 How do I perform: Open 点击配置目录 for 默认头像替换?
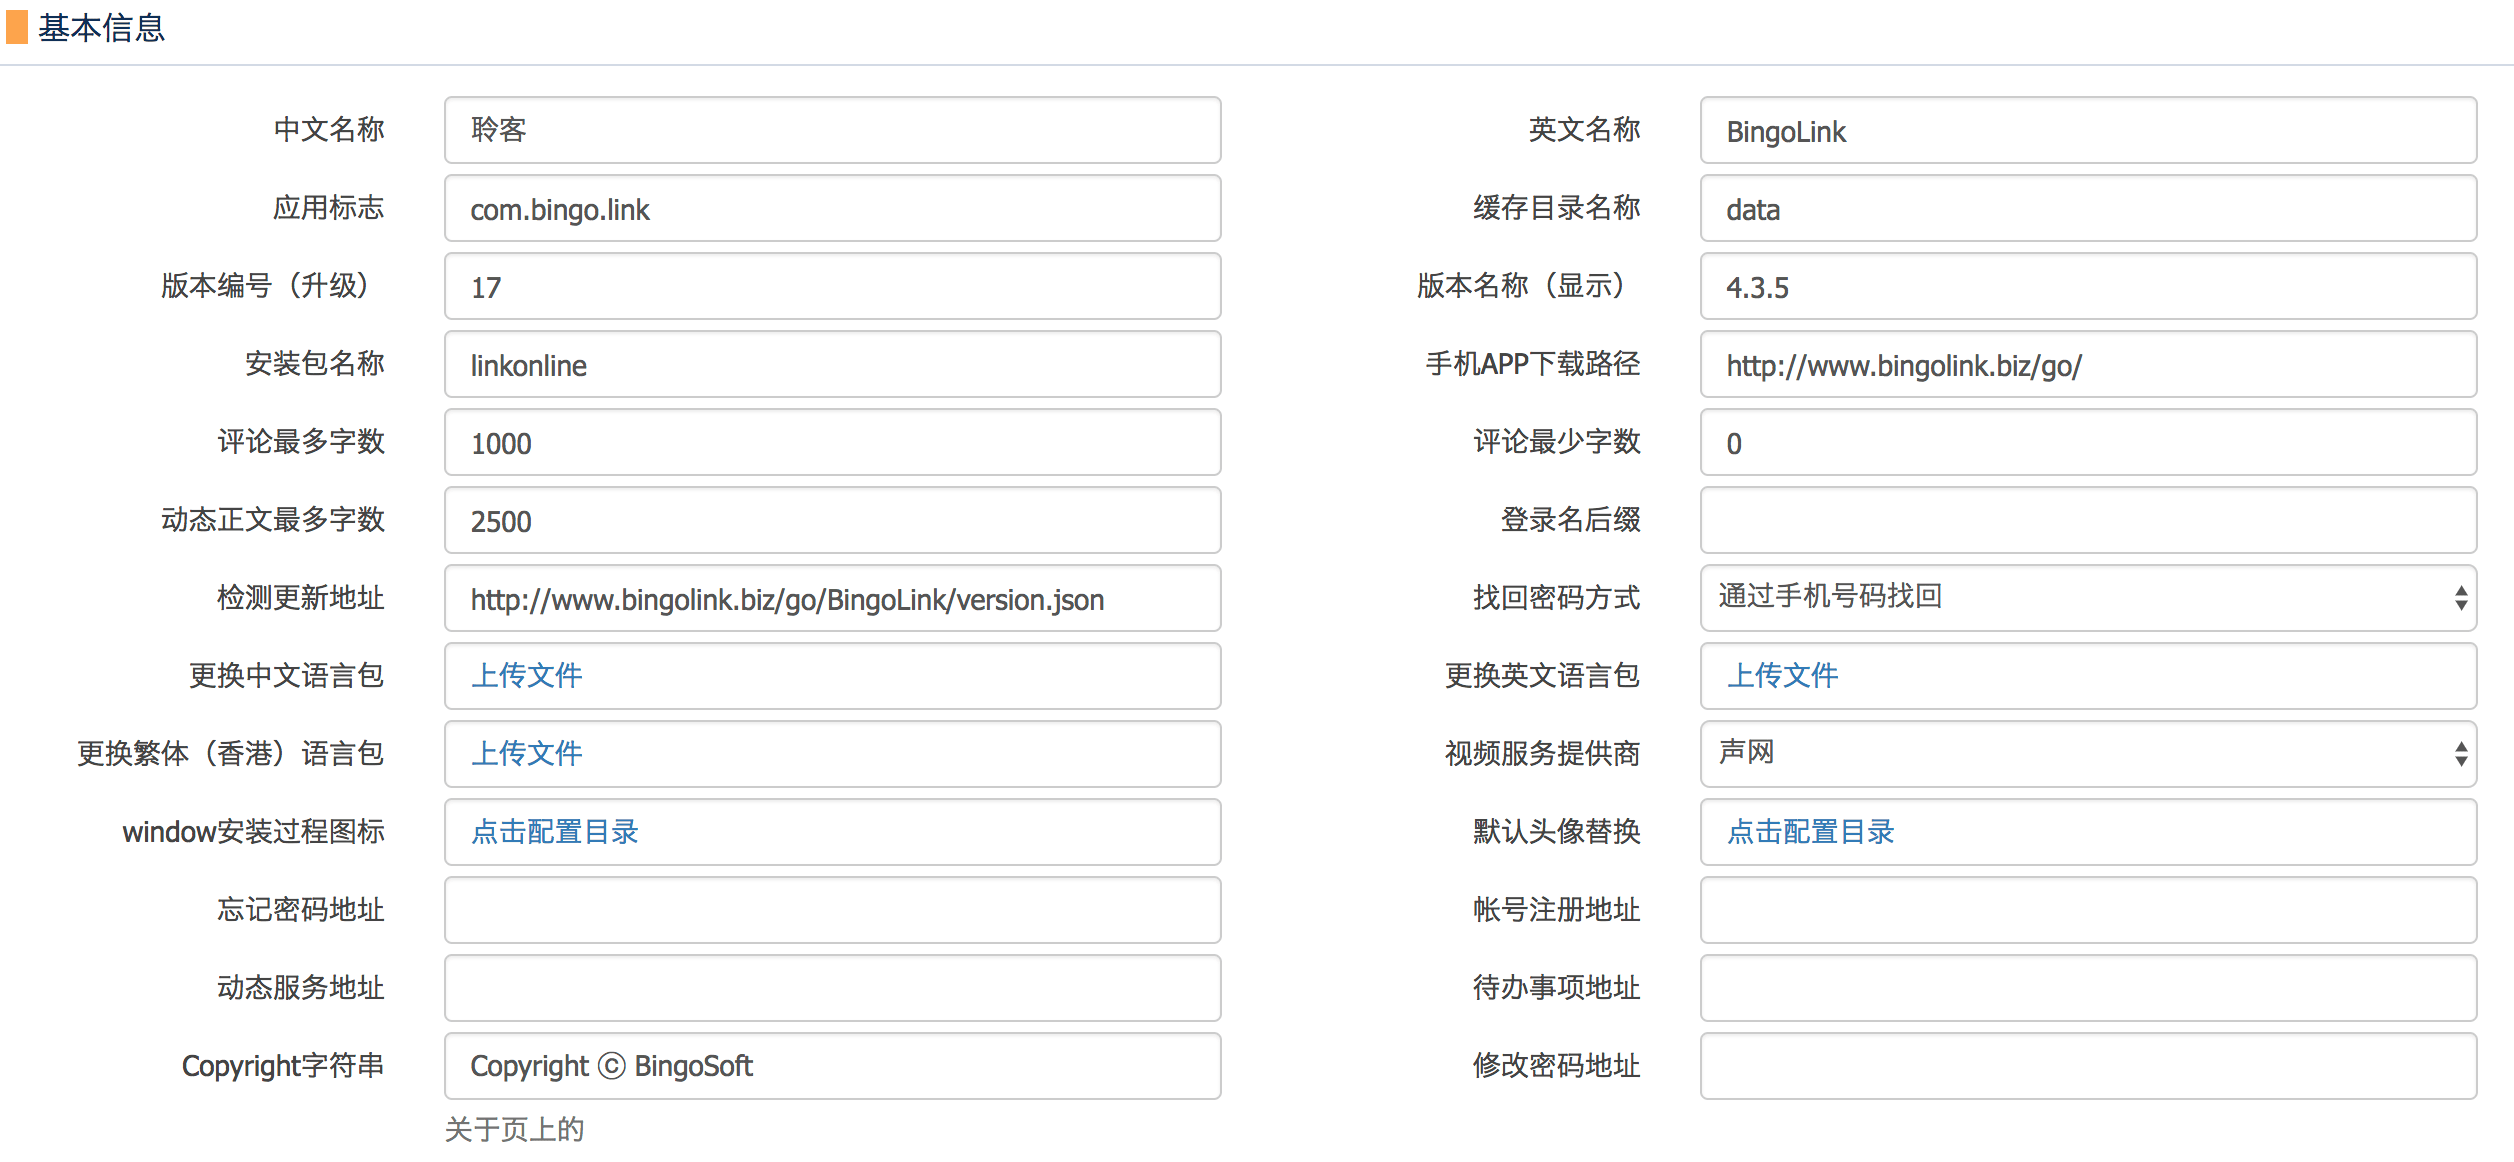1810,831
